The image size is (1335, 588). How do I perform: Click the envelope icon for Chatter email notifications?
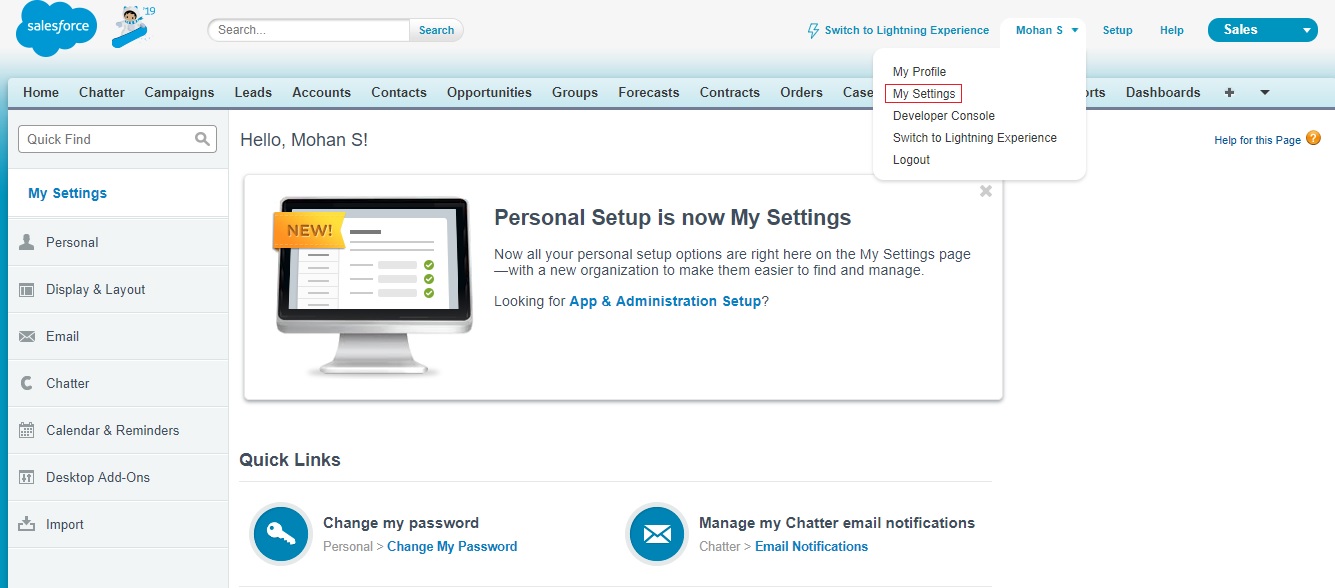tap(657, 534)
